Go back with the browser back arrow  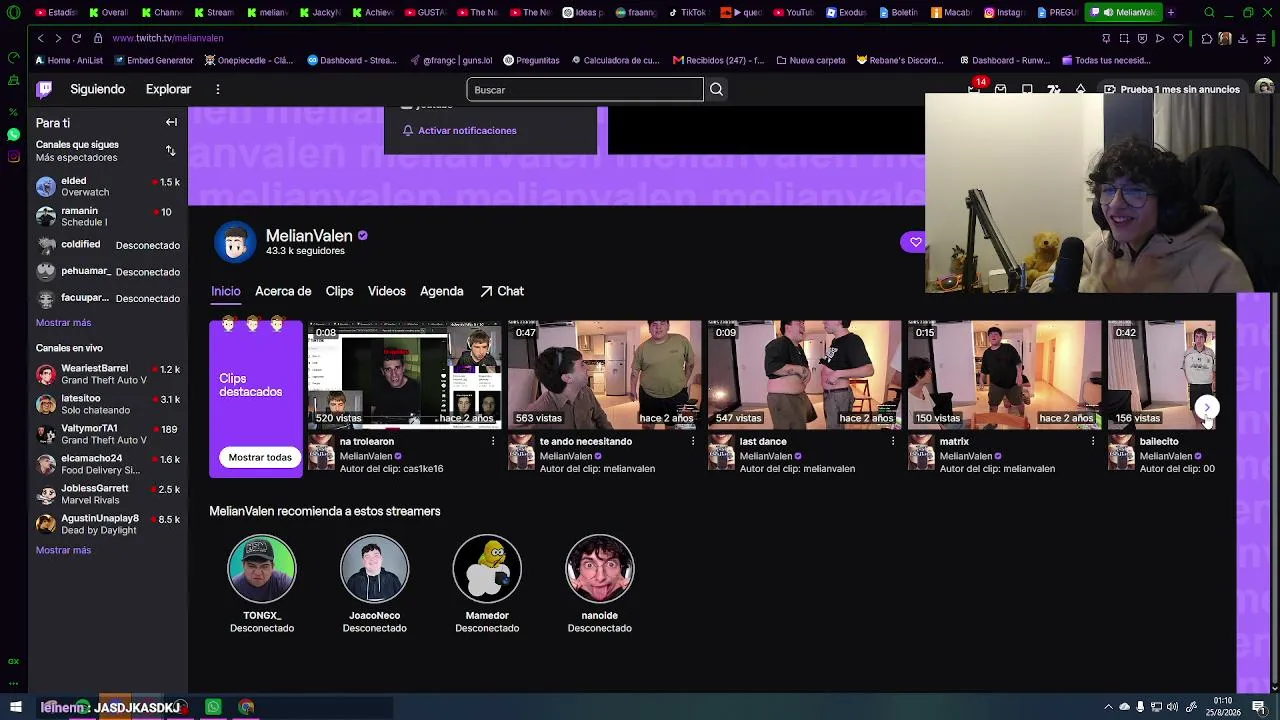pyautogui.click(x=40, y=38)
